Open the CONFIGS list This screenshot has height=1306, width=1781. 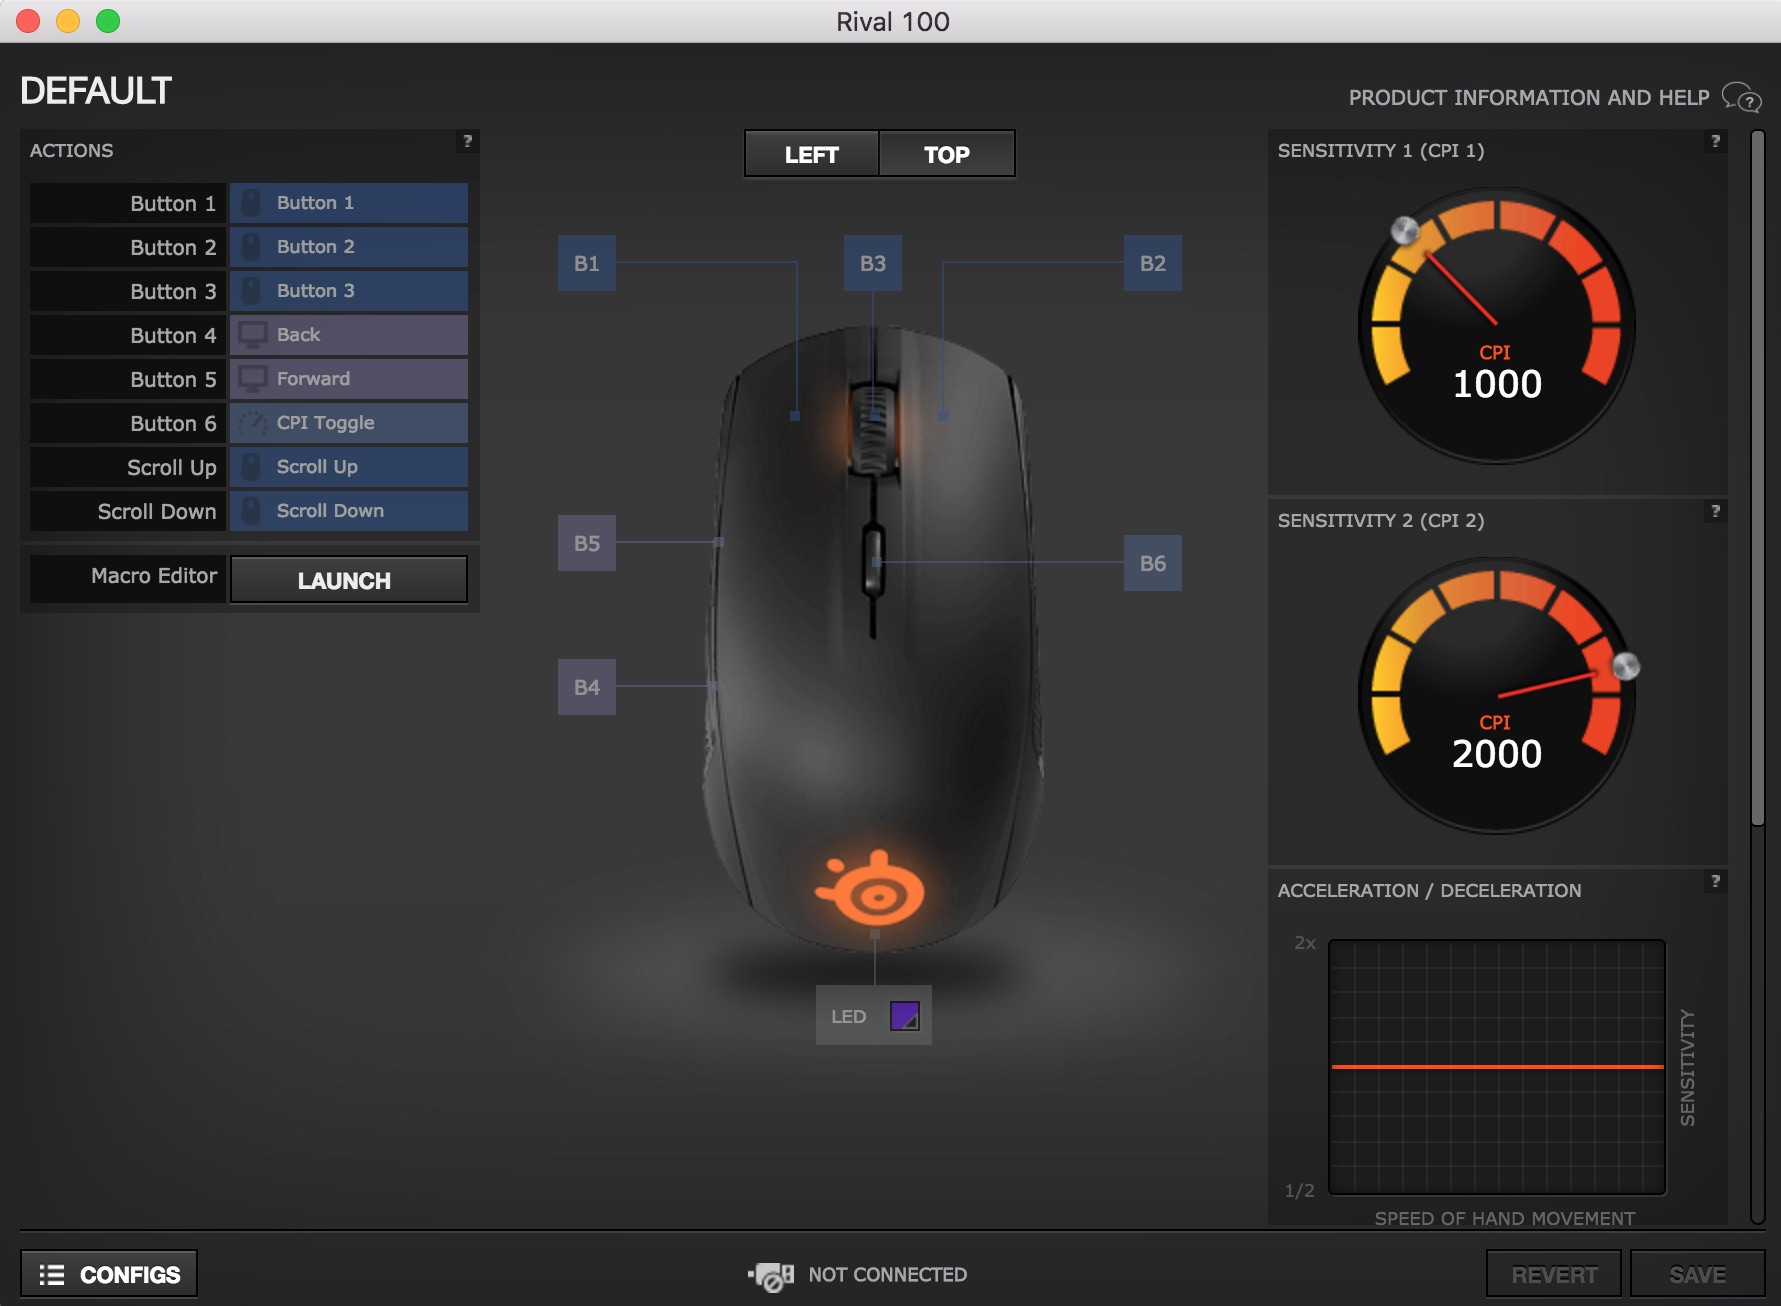(109, 1275)
